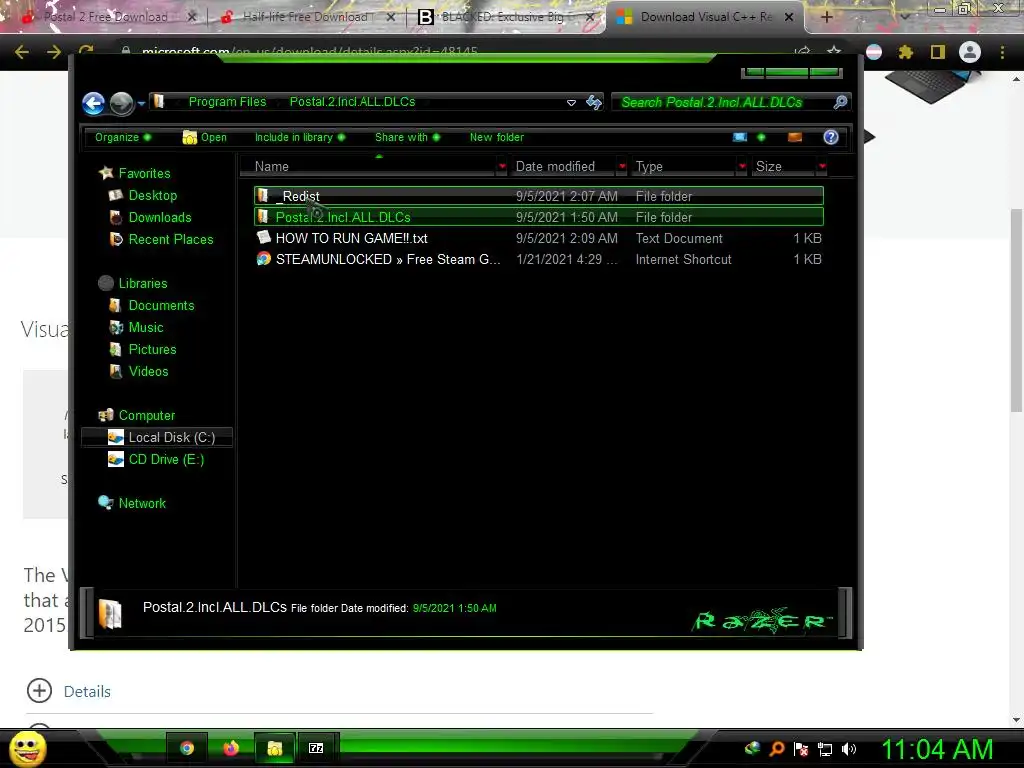
Task: Open Chrome extensions puzzle icon
Action: tap(906, 52)
